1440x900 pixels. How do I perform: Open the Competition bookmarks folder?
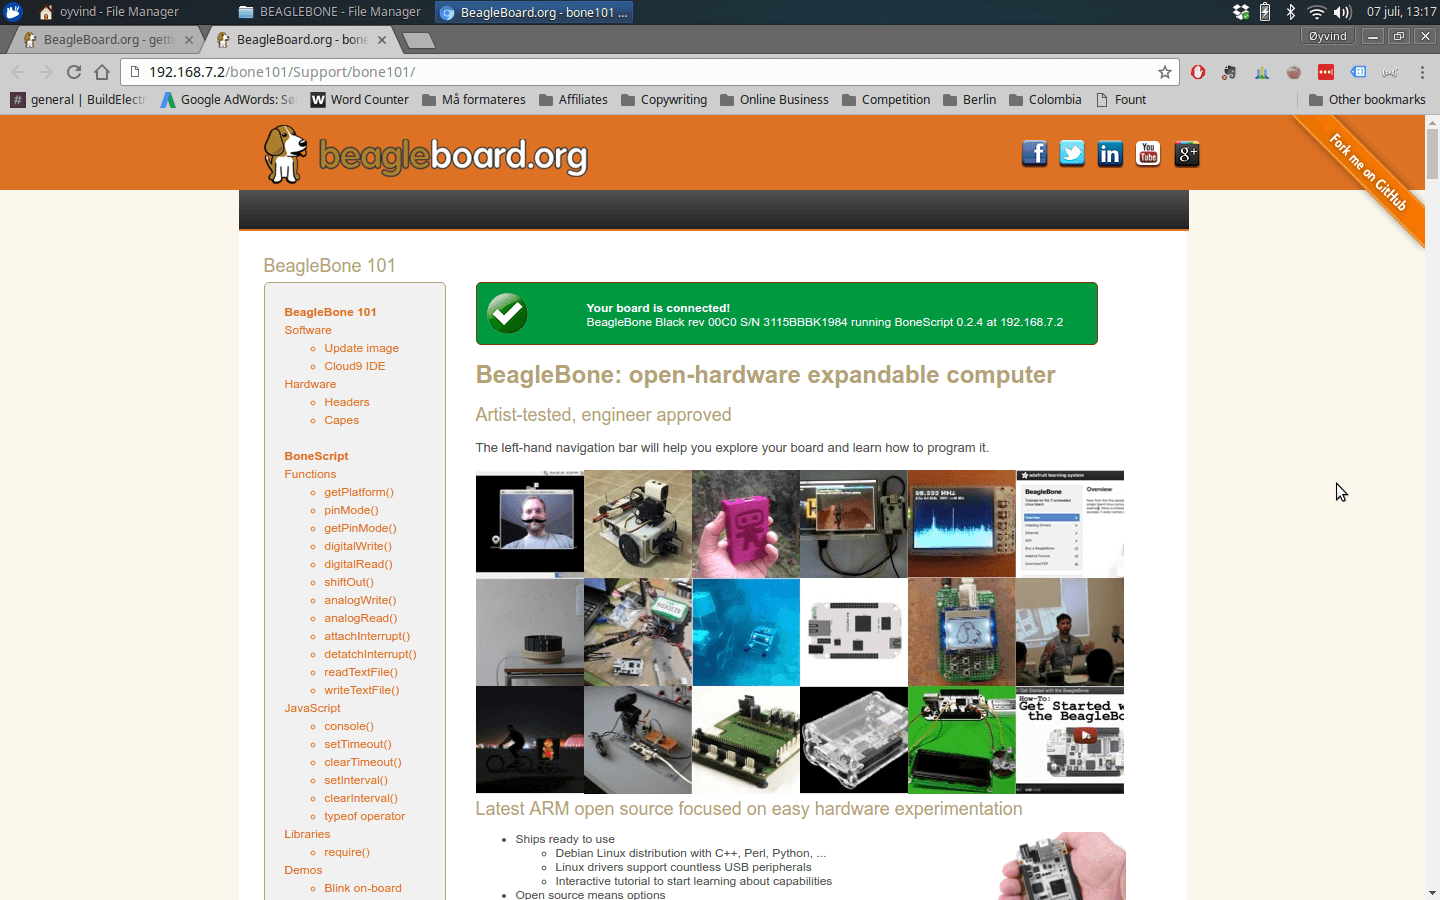[886, 100]
